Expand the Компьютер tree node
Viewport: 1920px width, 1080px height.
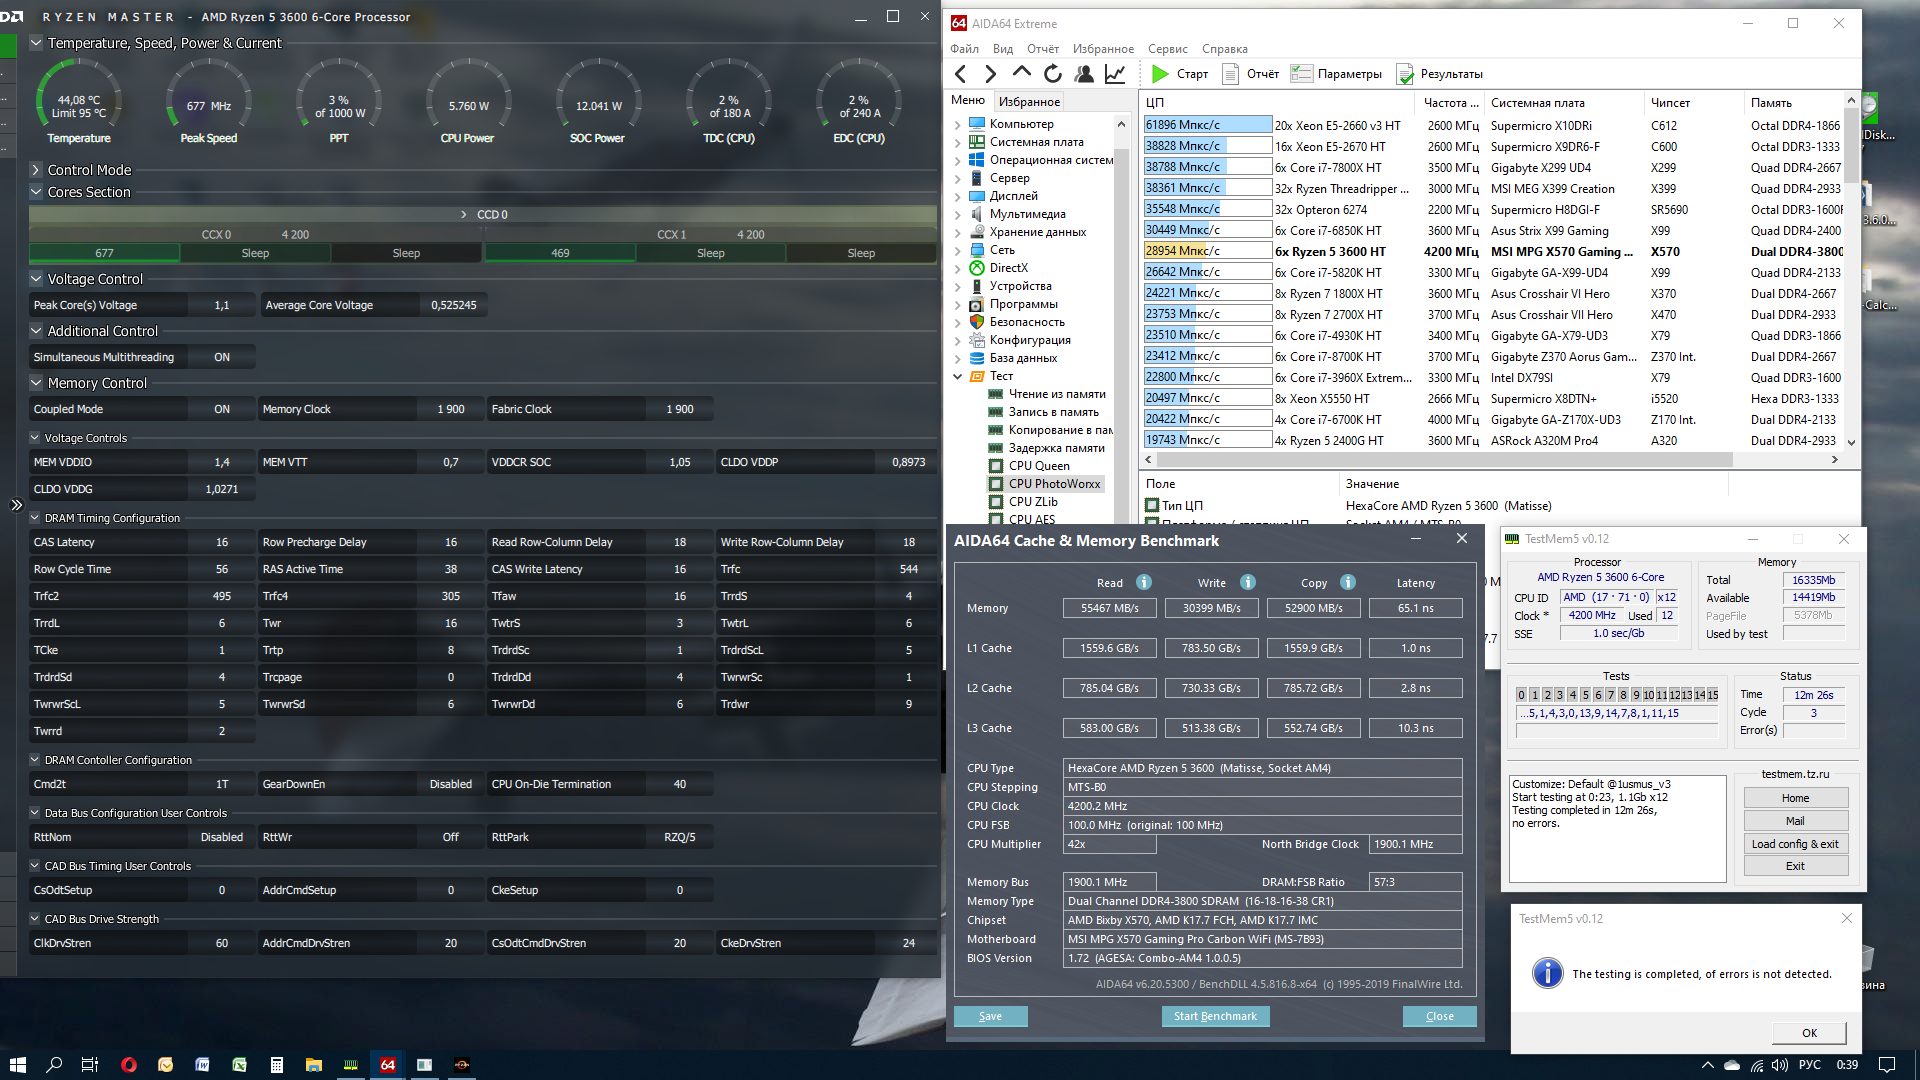coord(958,124)
